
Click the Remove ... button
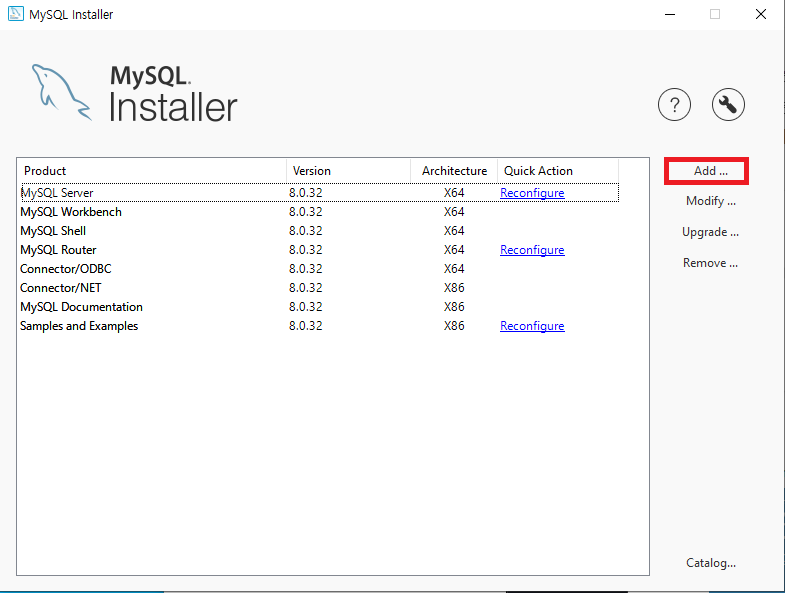710,263
